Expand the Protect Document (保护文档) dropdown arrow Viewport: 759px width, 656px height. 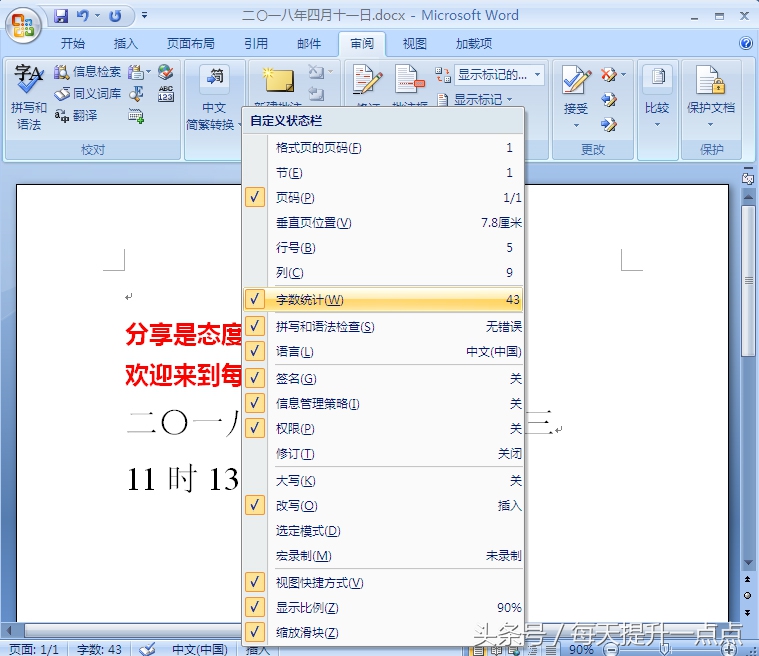(x=710, y=125)
